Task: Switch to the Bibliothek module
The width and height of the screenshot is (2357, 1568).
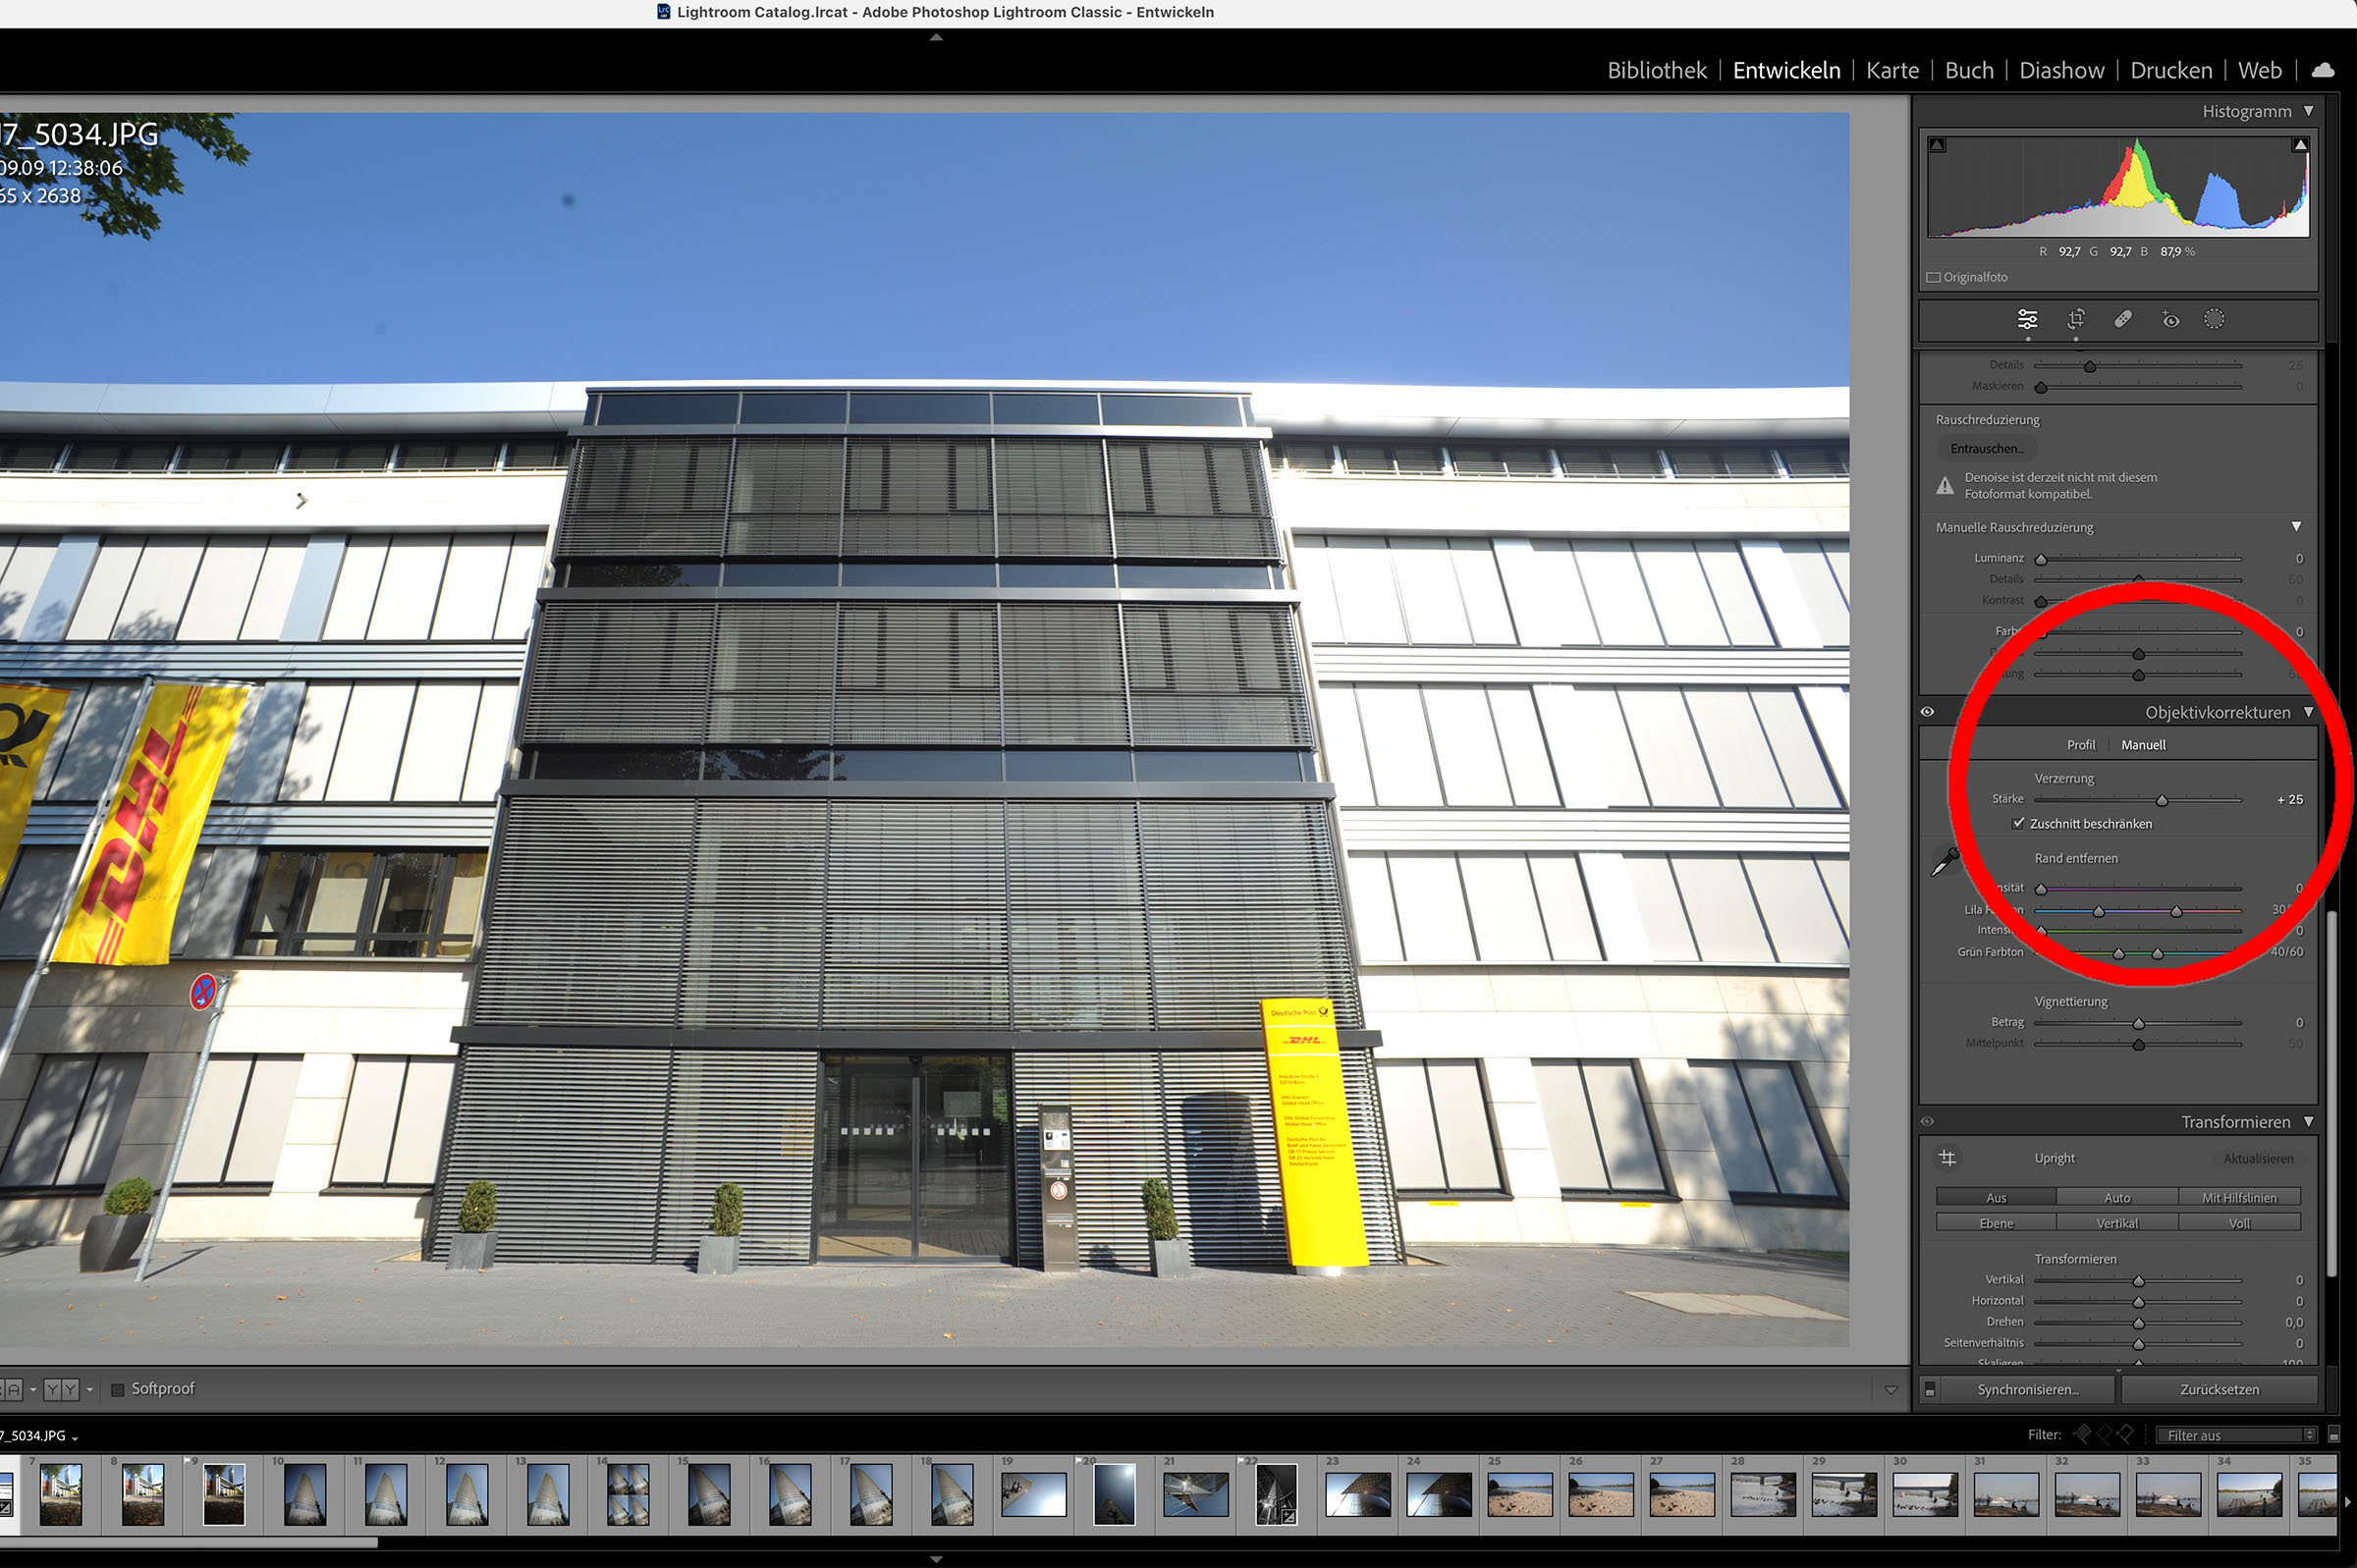Action: pos(1656,70)
